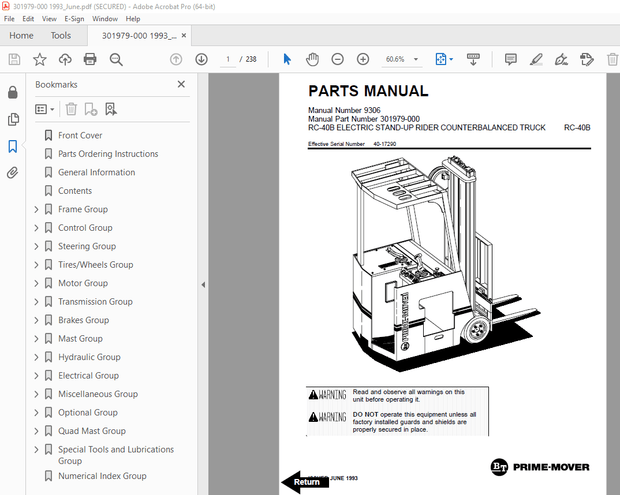The height and width of the screenshot is (495, 620).
Task: Expand the Special Tools and Lubrications Group bookmark
Action: 36,450
